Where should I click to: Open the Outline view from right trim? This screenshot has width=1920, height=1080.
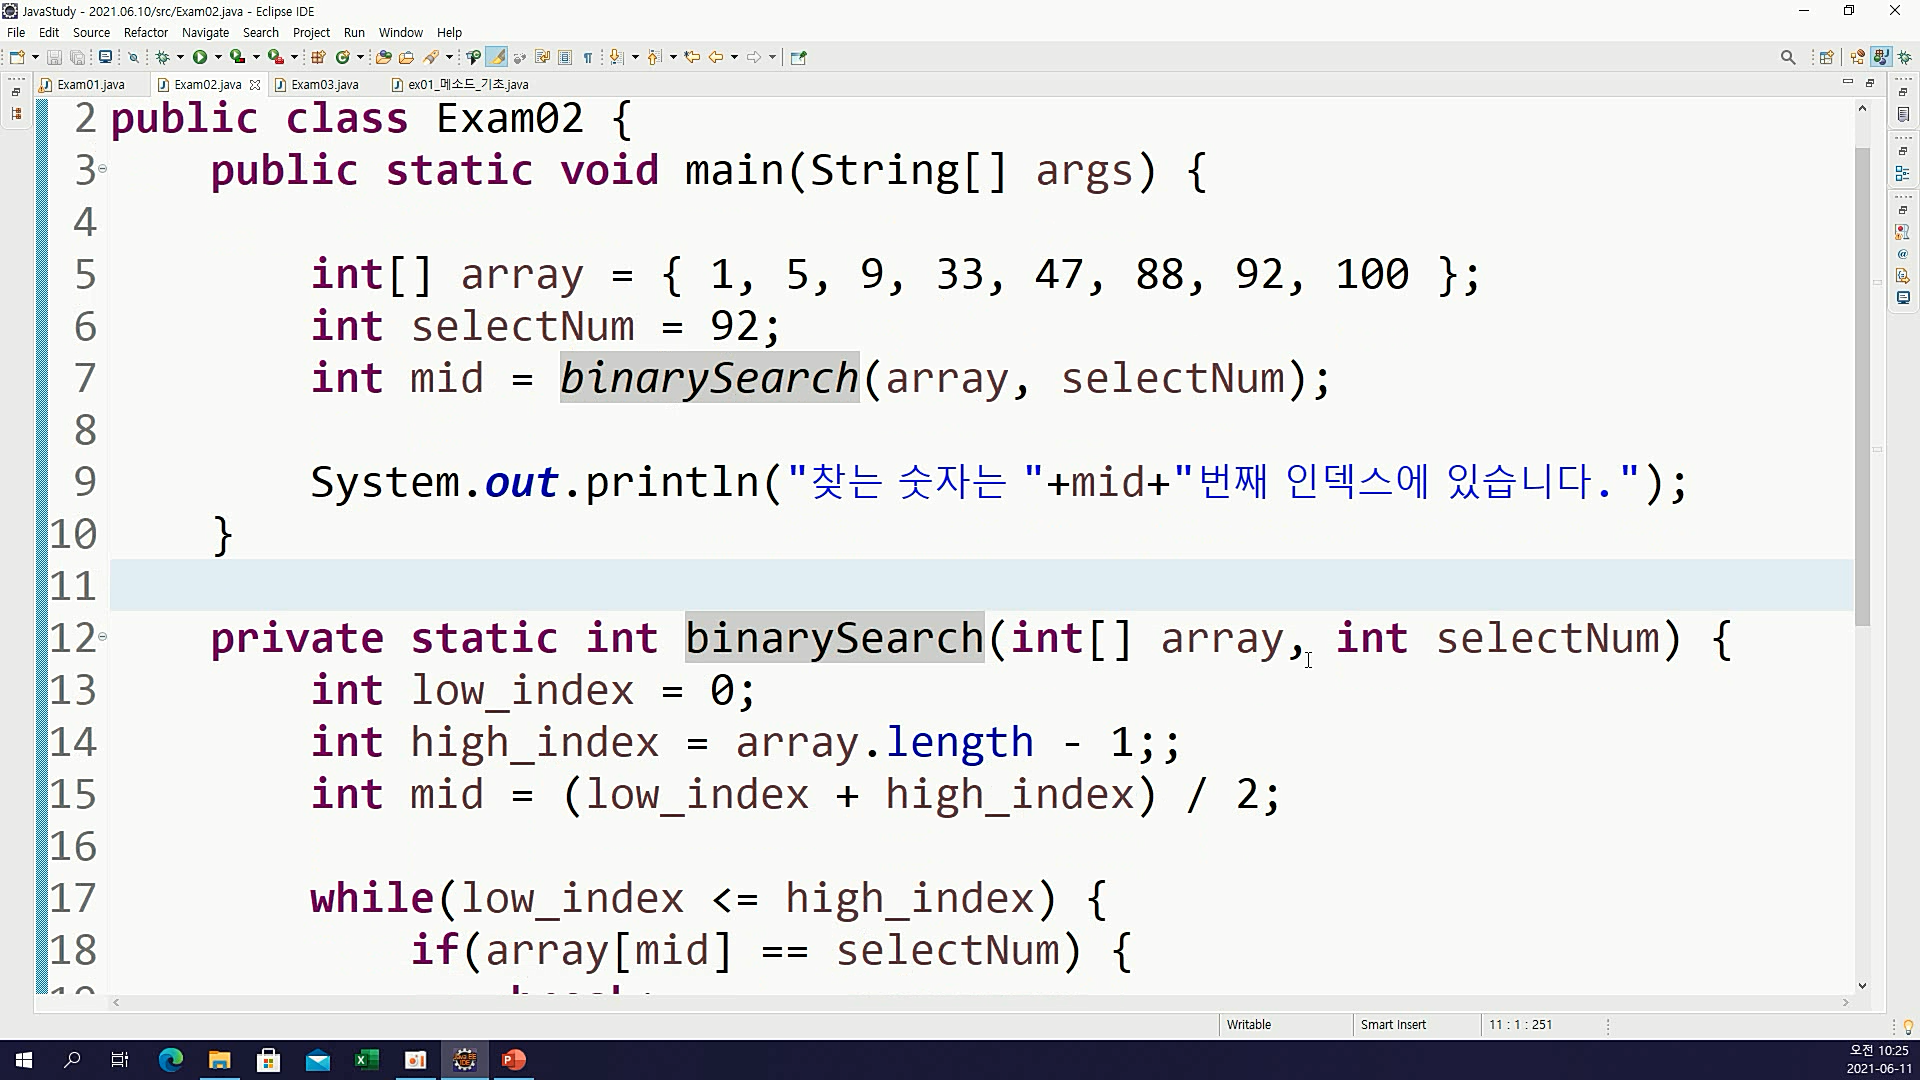point(1903,173)
